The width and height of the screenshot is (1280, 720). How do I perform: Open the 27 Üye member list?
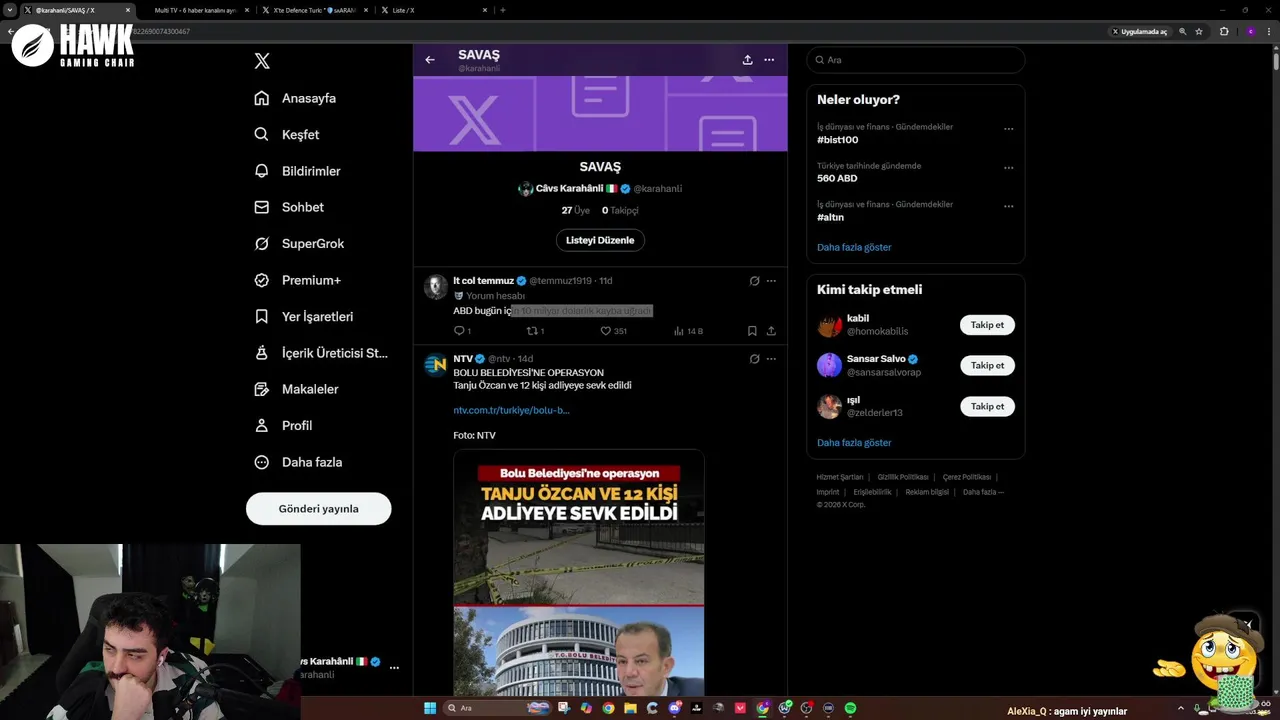click(x=575, y=210)
